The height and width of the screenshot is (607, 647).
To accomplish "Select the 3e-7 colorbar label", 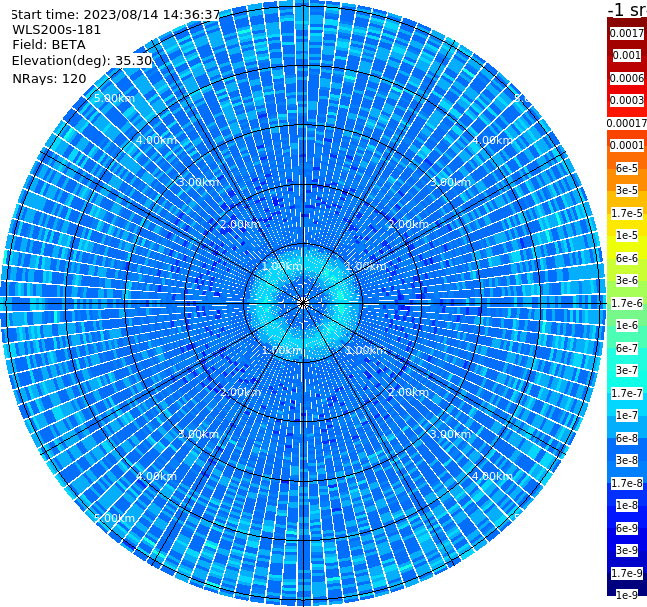I will point(627,371).
